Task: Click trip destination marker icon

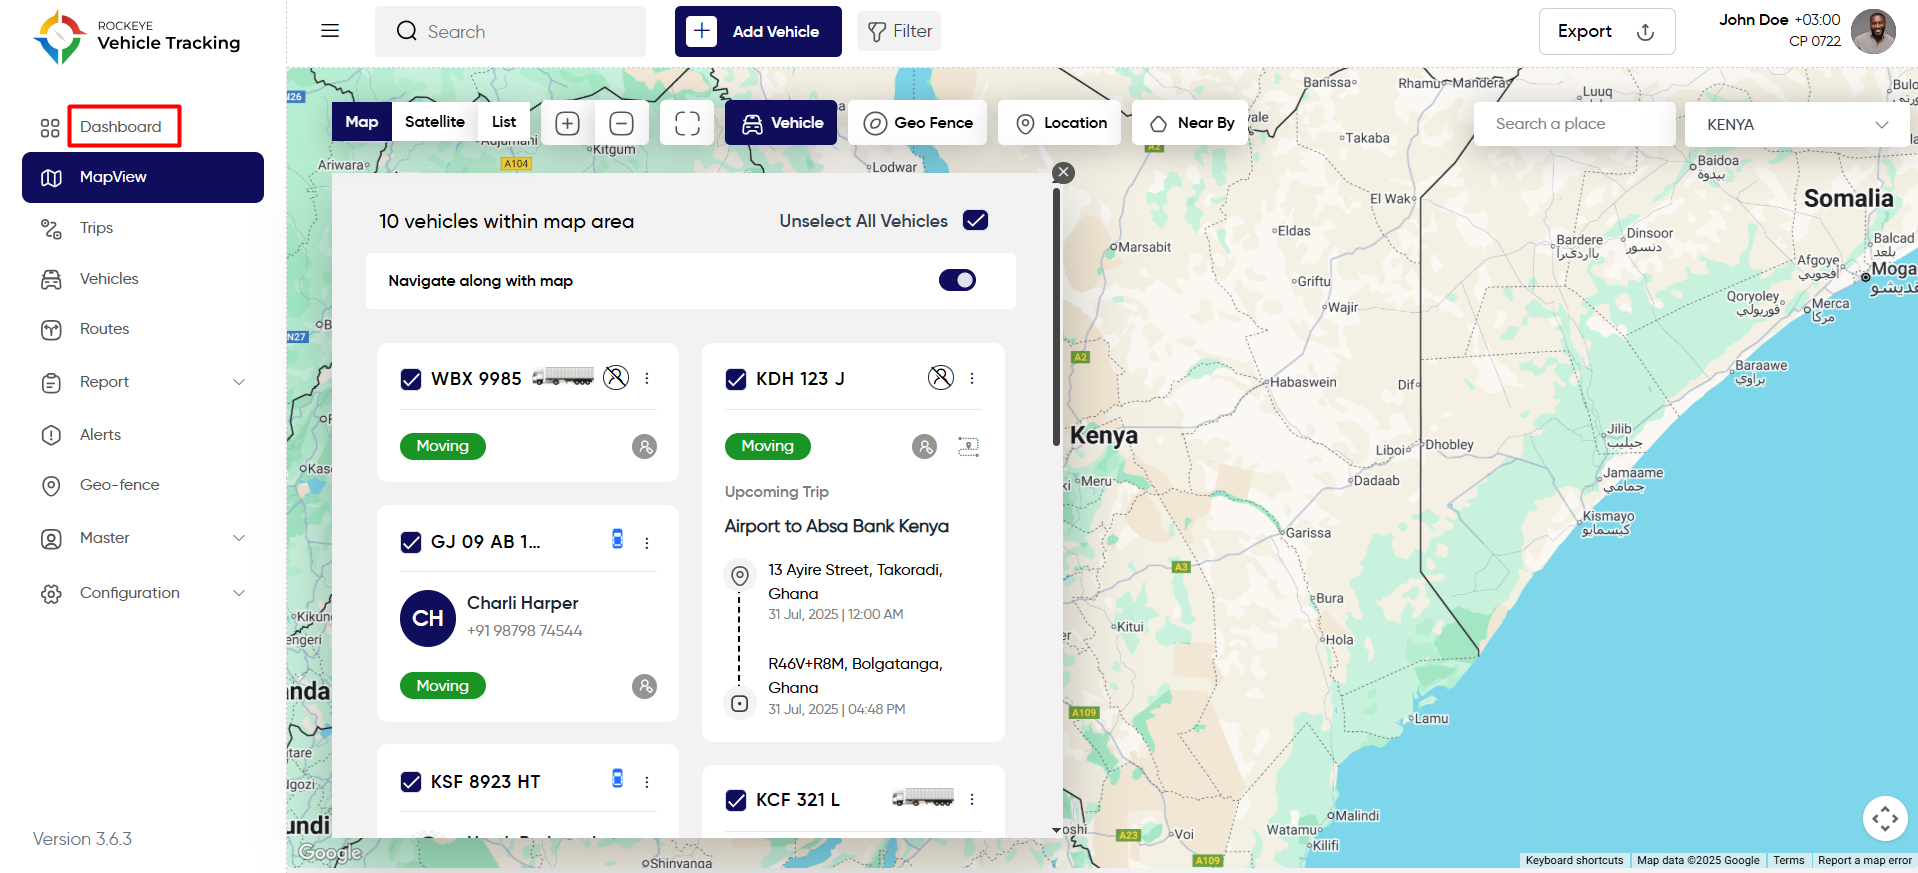Action: point(740,704)
